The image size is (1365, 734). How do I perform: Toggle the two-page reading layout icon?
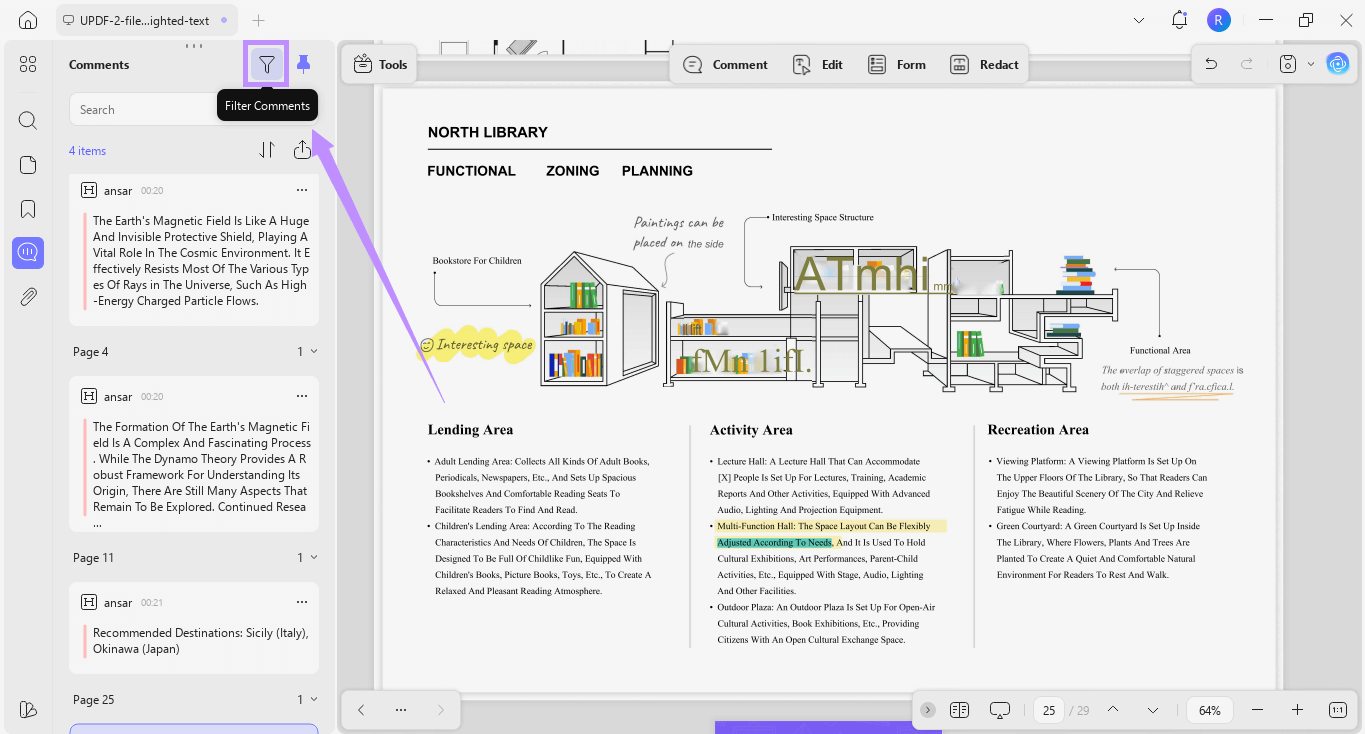coord(959,710)
